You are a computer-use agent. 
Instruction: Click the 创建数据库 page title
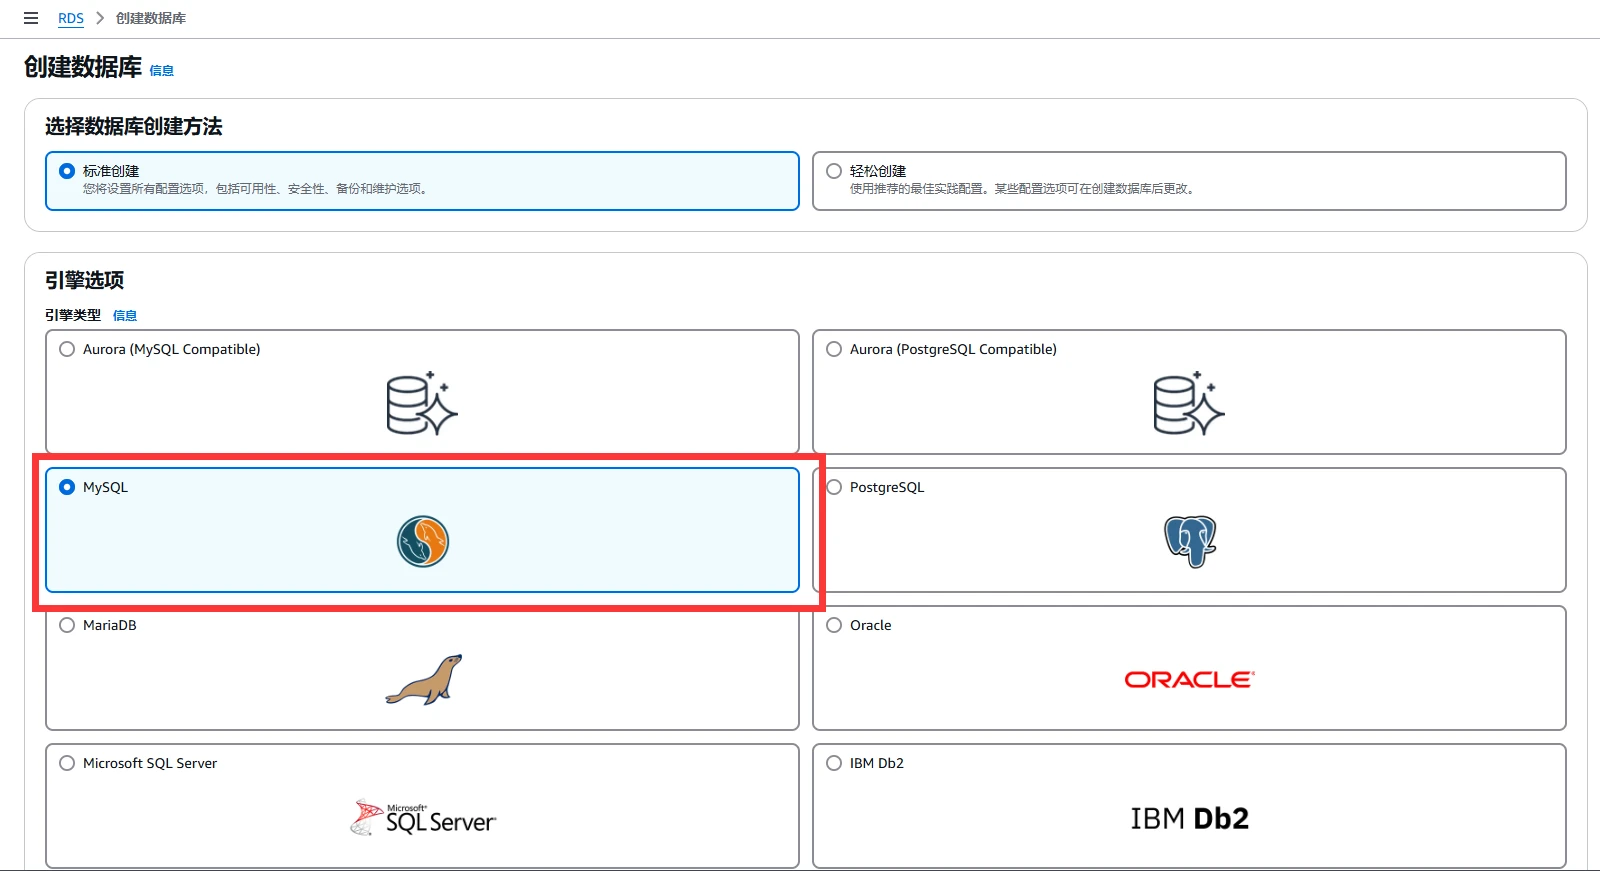pyautogui.click(x=83, y=67)
